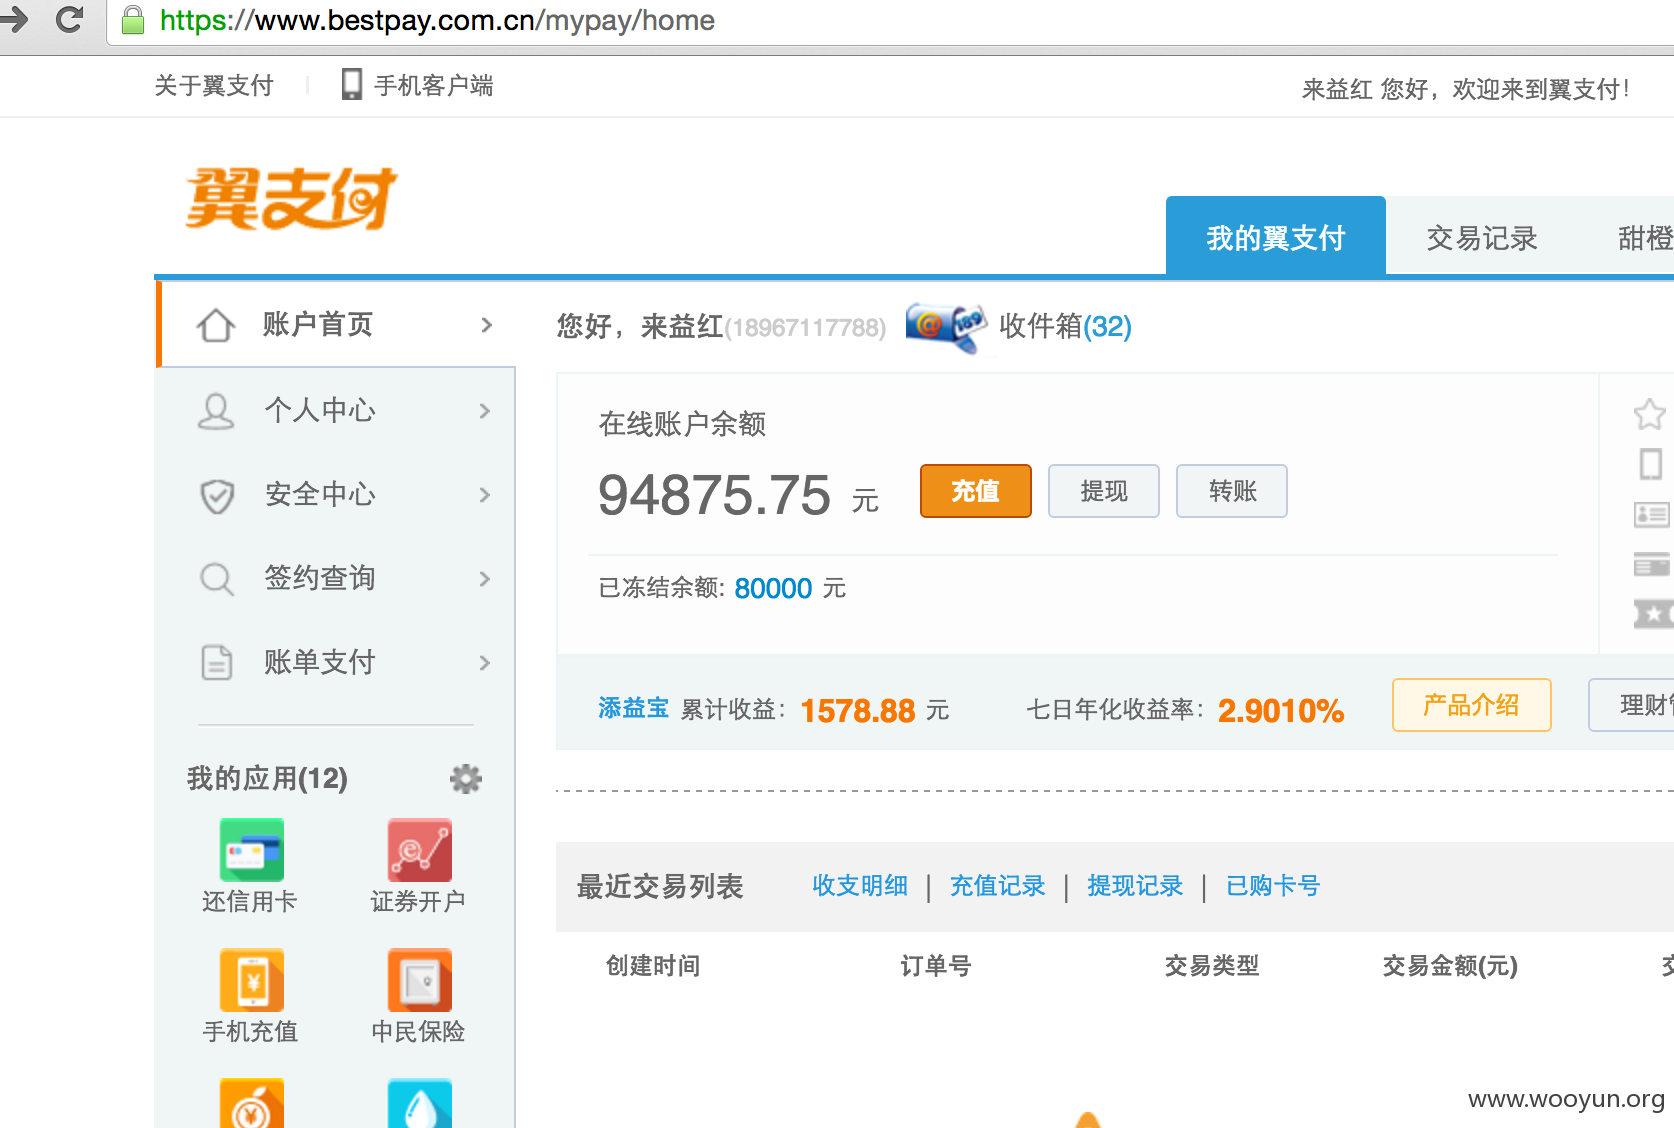Open the 关于翼支付 link
Viewport: 1674px width, 1128px height.
click(x=214, y=85)
